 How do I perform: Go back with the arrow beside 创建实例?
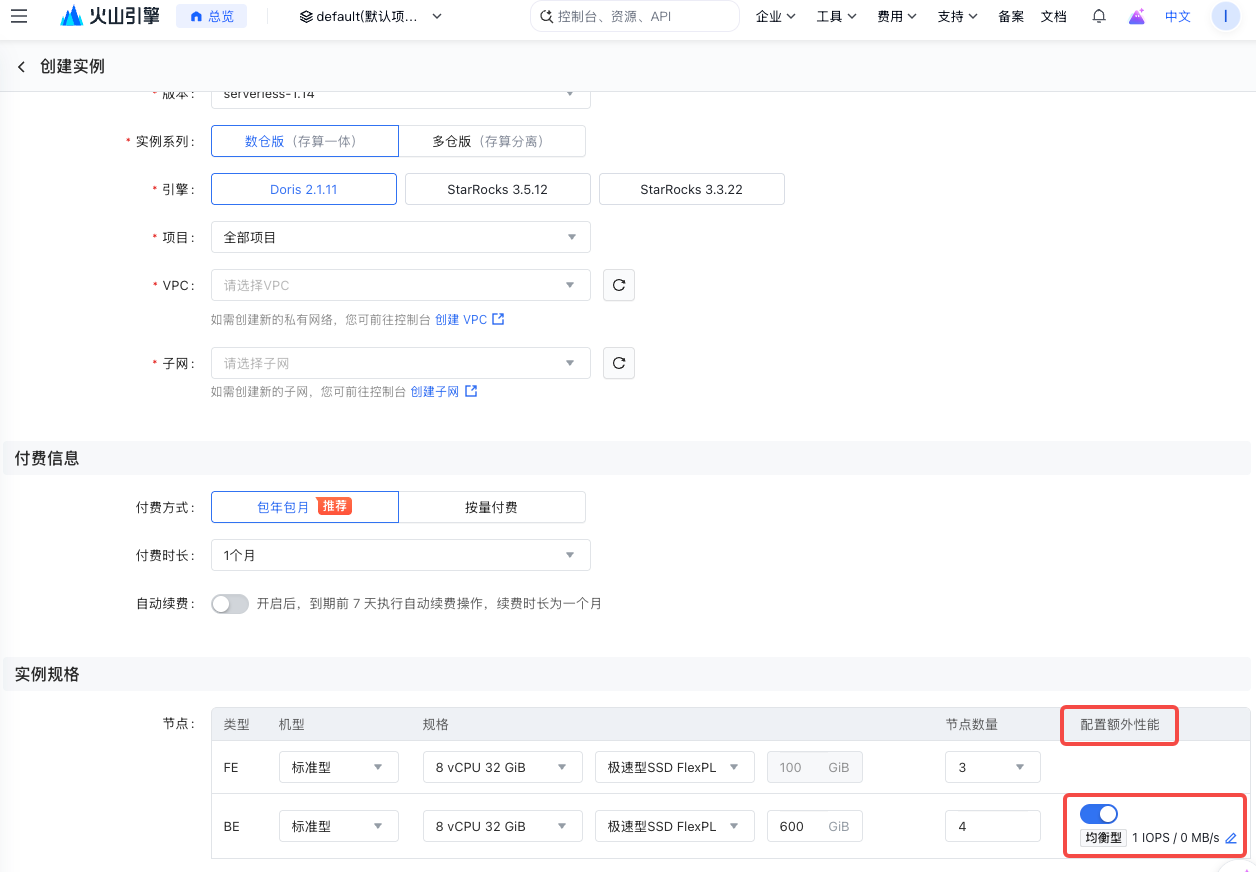pyautogui.click(x=21, y=66)
